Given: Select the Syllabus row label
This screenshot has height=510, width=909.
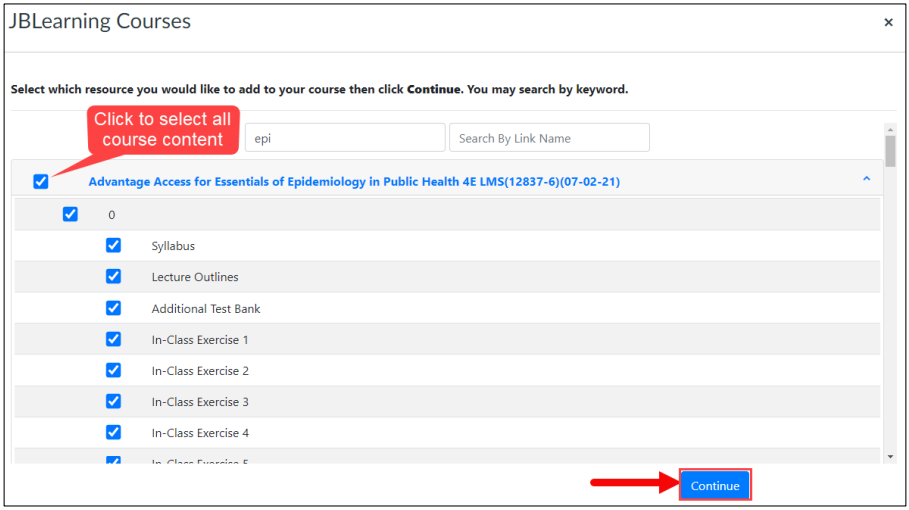Looking at the screenshot, I should tap(173, 246).
